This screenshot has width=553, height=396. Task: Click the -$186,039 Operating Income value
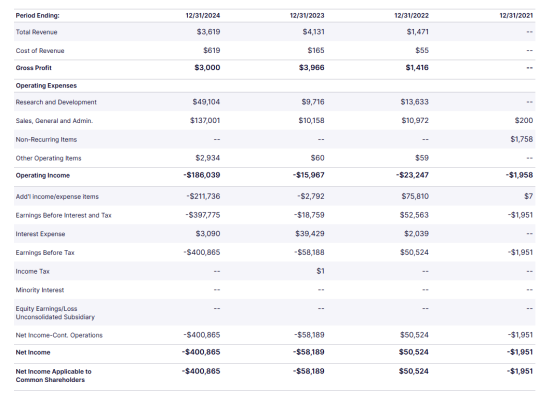[202, 175]
